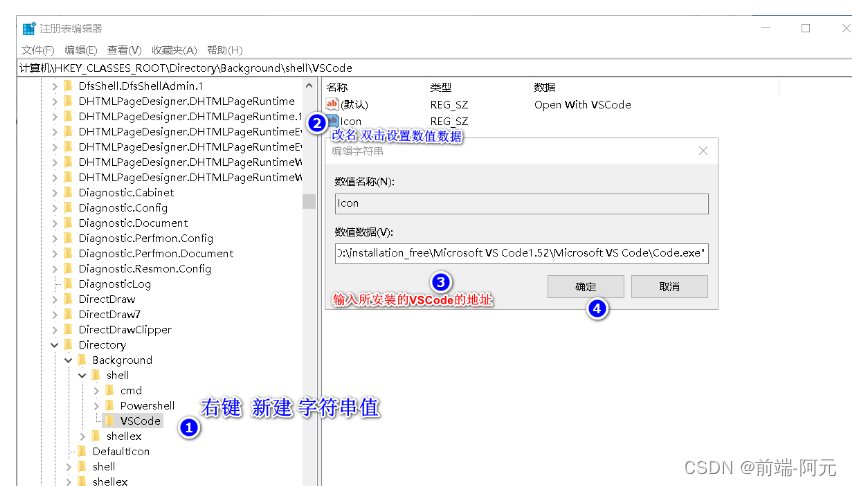Click the tree pane scrollbar thumb

[309, 201]
